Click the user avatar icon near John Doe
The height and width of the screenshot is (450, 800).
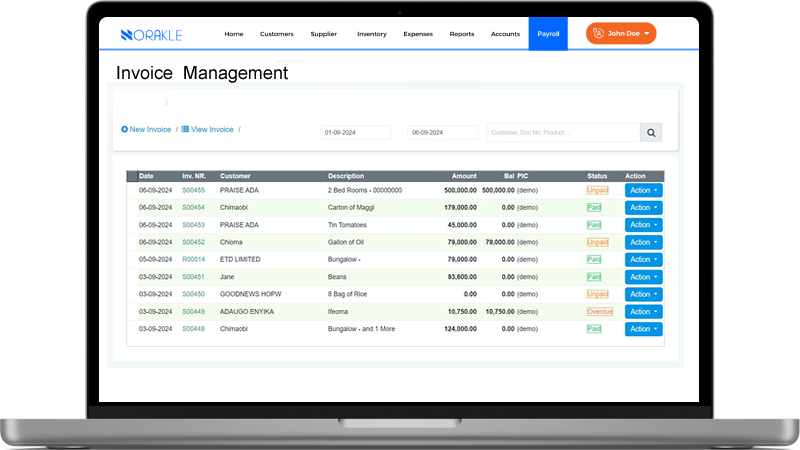coord(598,34)
